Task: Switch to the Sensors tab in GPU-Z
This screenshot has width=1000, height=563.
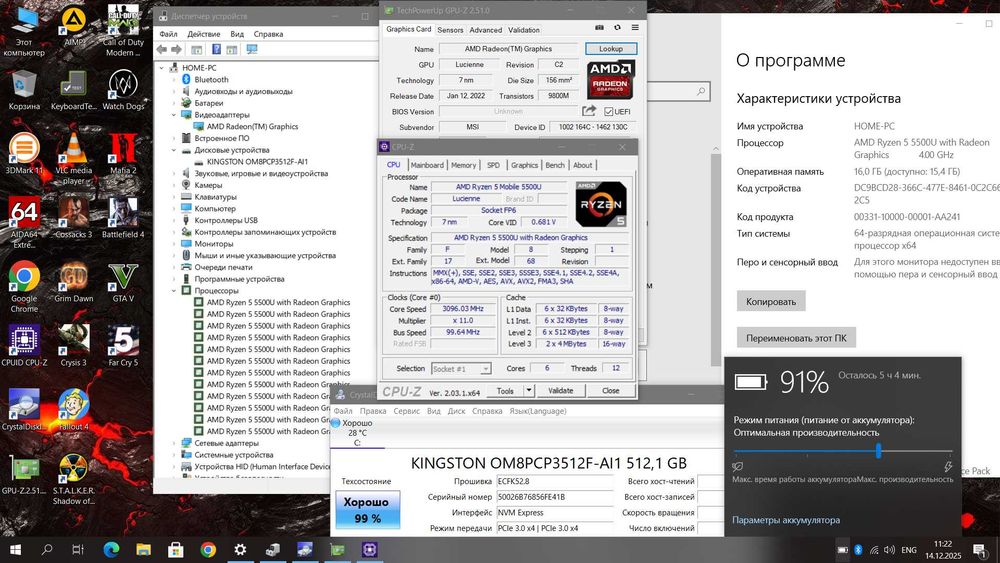Action: (450, 30)
